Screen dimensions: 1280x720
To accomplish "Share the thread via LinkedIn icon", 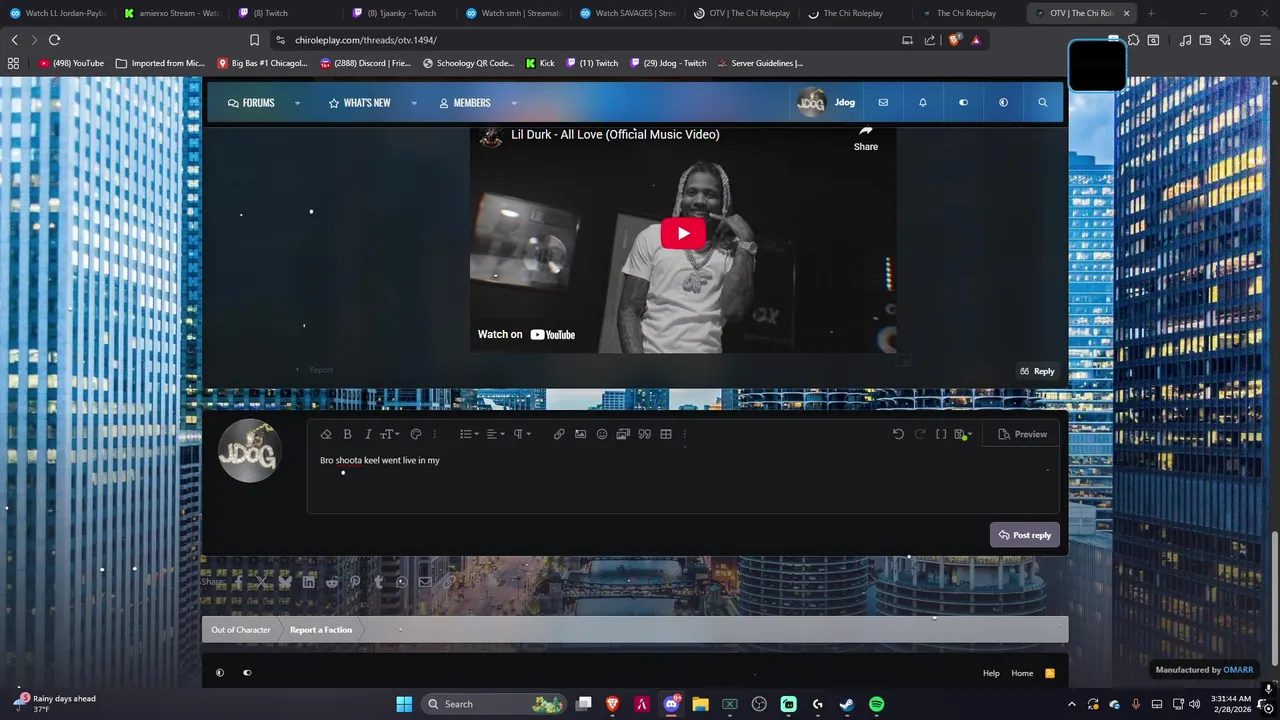I will click(x=308, y=581).
